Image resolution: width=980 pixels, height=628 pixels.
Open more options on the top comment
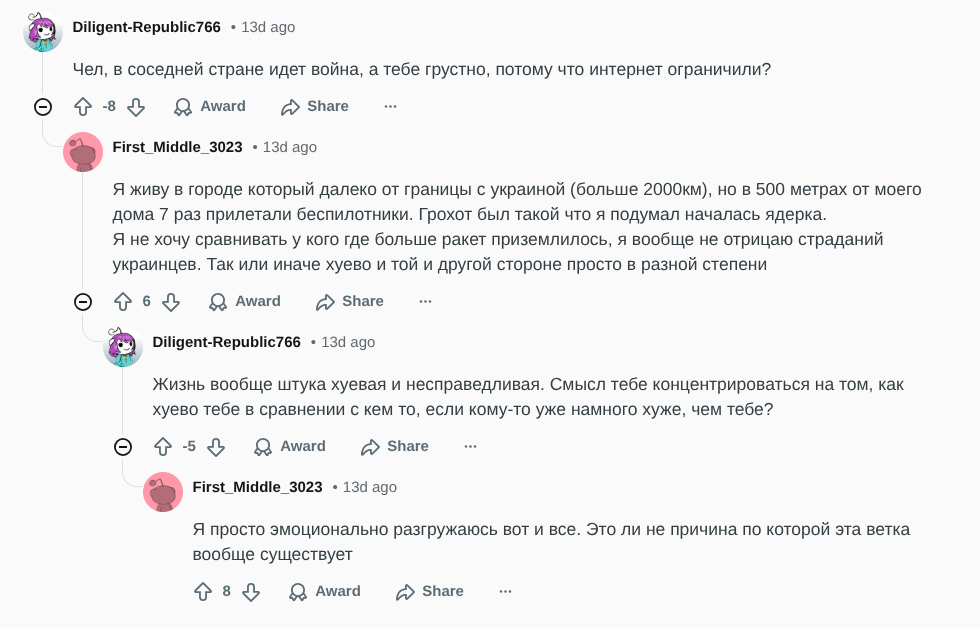(390, 106)
